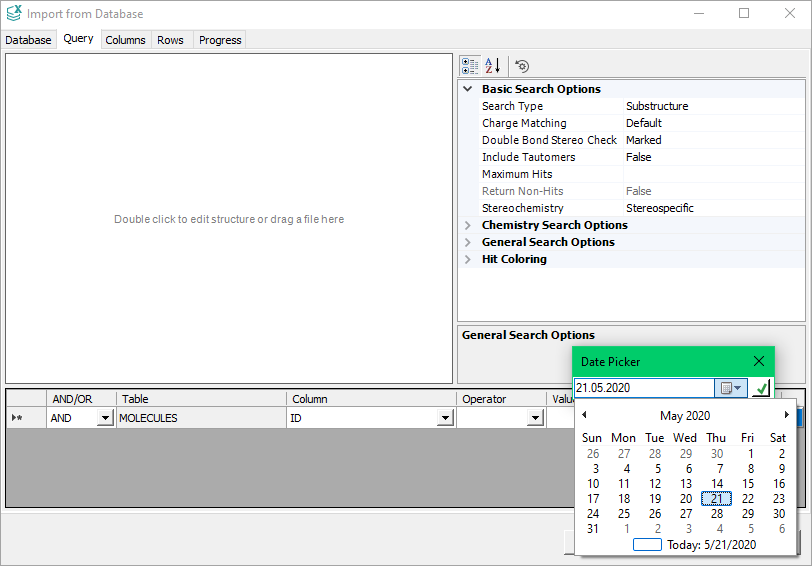Expand the Hit Coloring section
The width and height of the screenshot is (812, 566).
(467, 259)
